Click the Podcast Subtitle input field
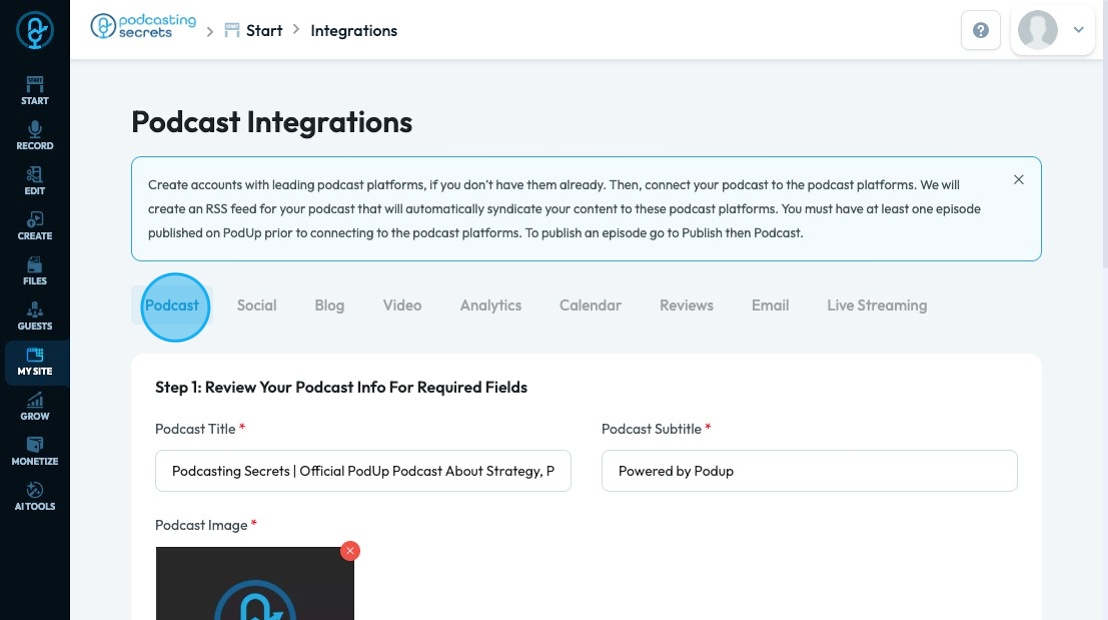1108x620 pixels. pyautogui.click(x=809, y=471)
